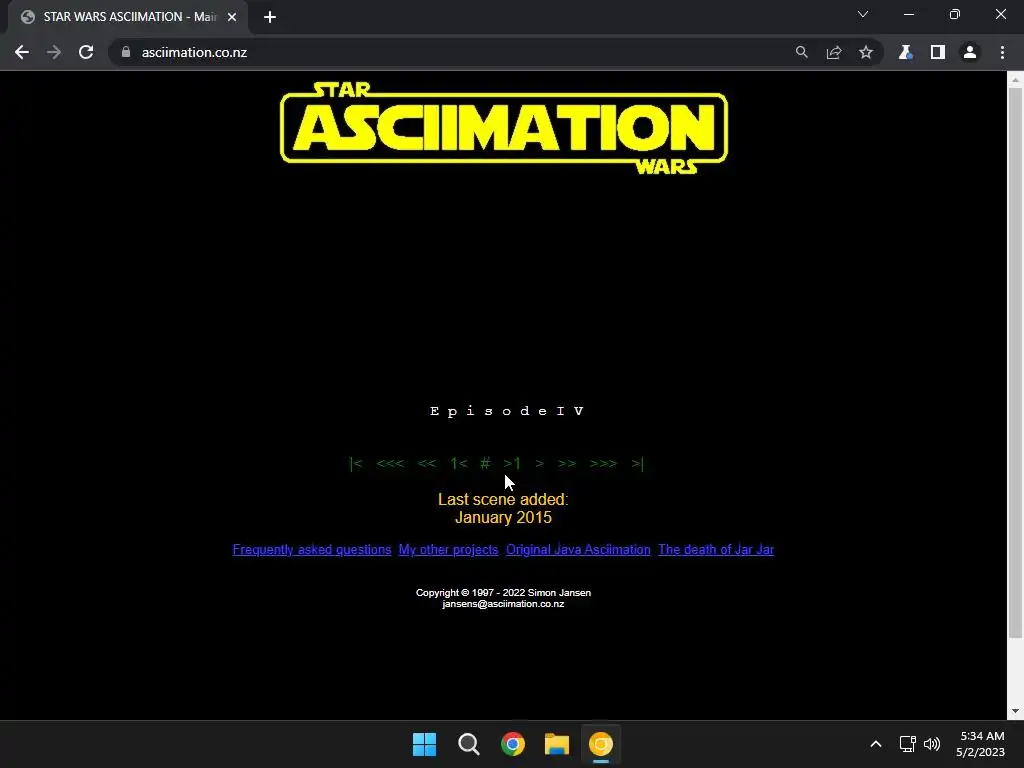Open Frequently asked questions link

312,550
